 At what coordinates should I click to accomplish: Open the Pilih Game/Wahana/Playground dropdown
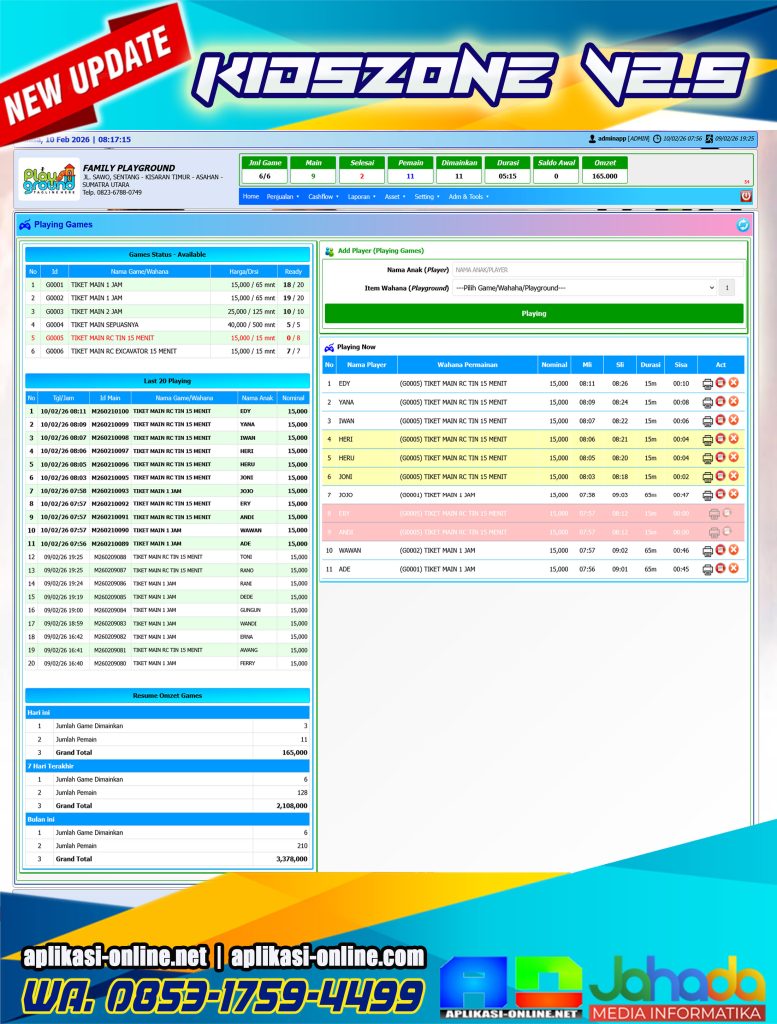(585, 288)
